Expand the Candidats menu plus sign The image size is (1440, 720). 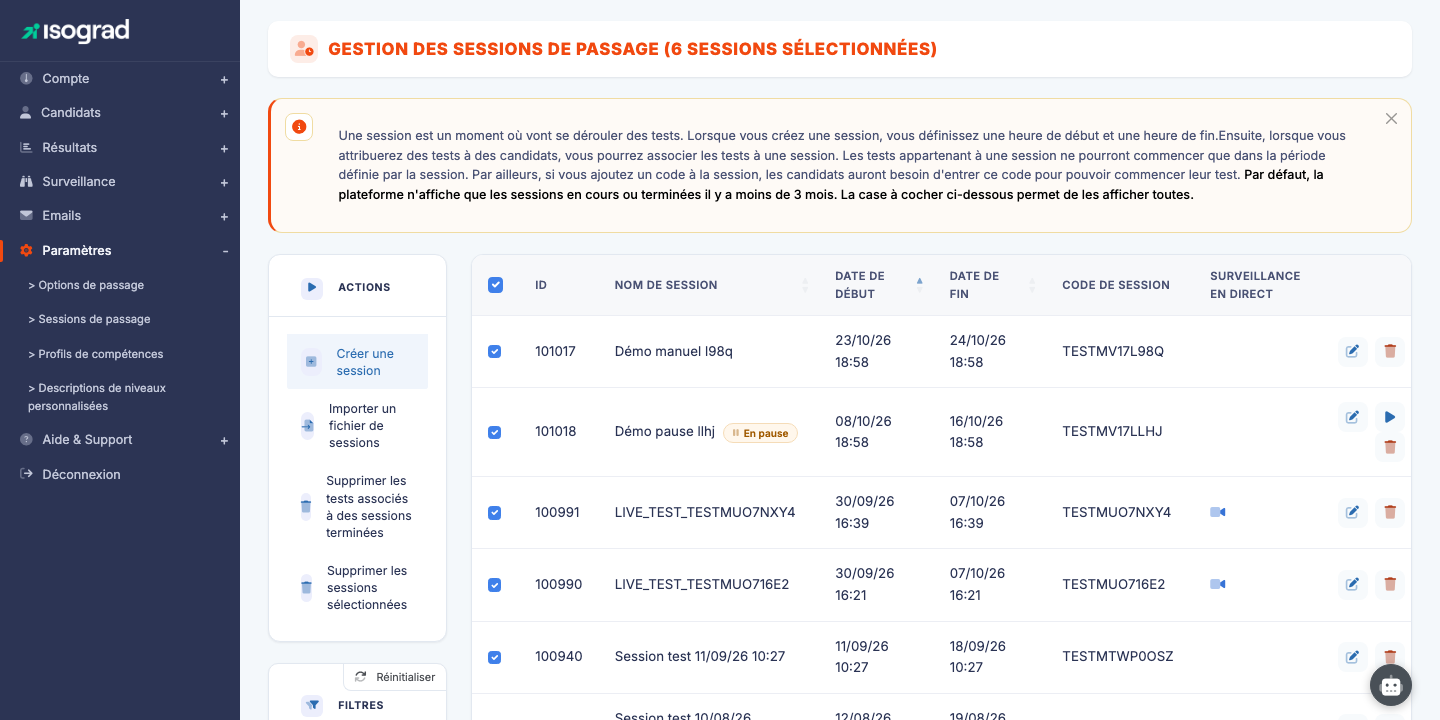click(224, 114)
